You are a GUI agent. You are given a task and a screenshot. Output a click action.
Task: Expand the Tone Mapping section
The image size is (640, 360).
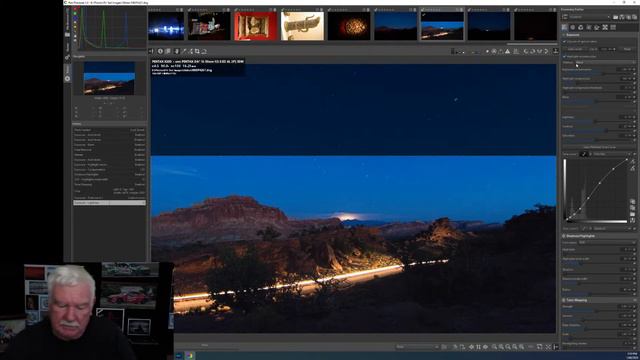coord(599,300)
